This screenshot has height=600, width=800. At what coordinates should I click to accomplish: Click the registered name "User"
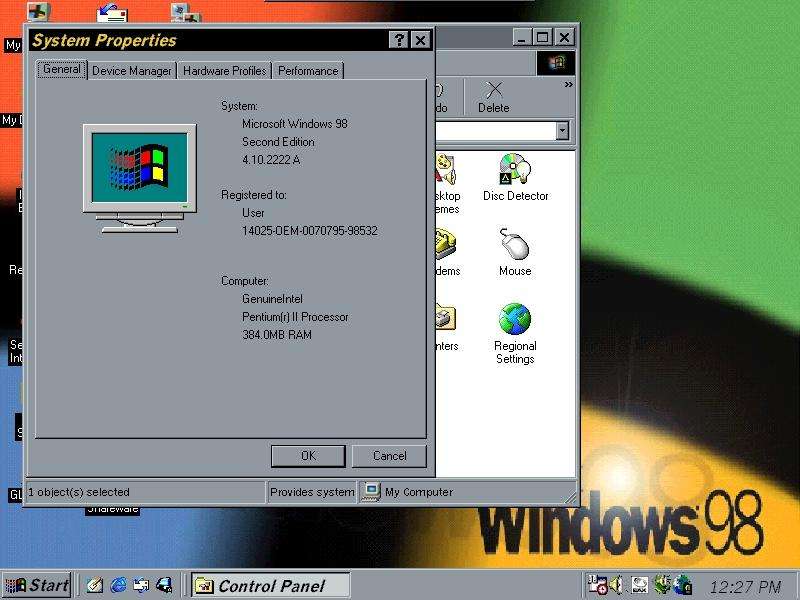(253, 213)
